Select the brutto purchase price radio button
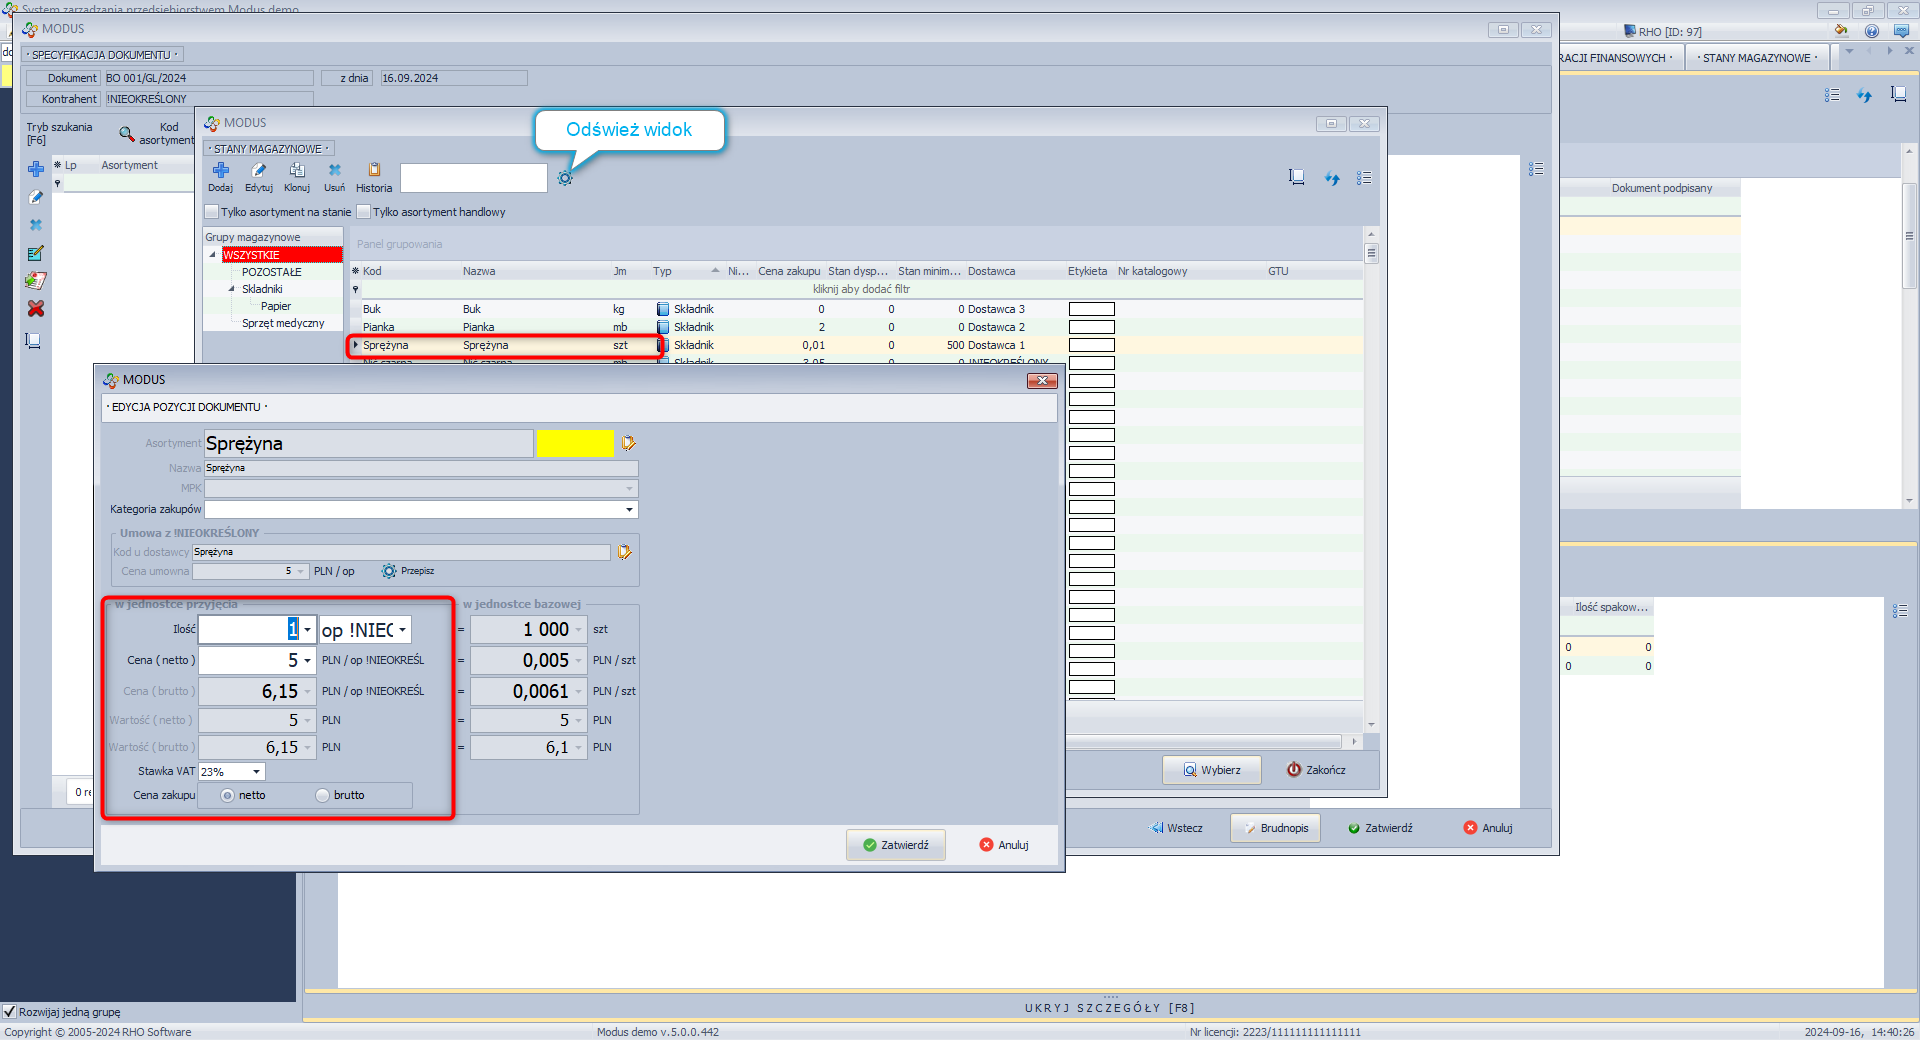Viewport: 1920px width, 1040px height. tap(322, 796)
